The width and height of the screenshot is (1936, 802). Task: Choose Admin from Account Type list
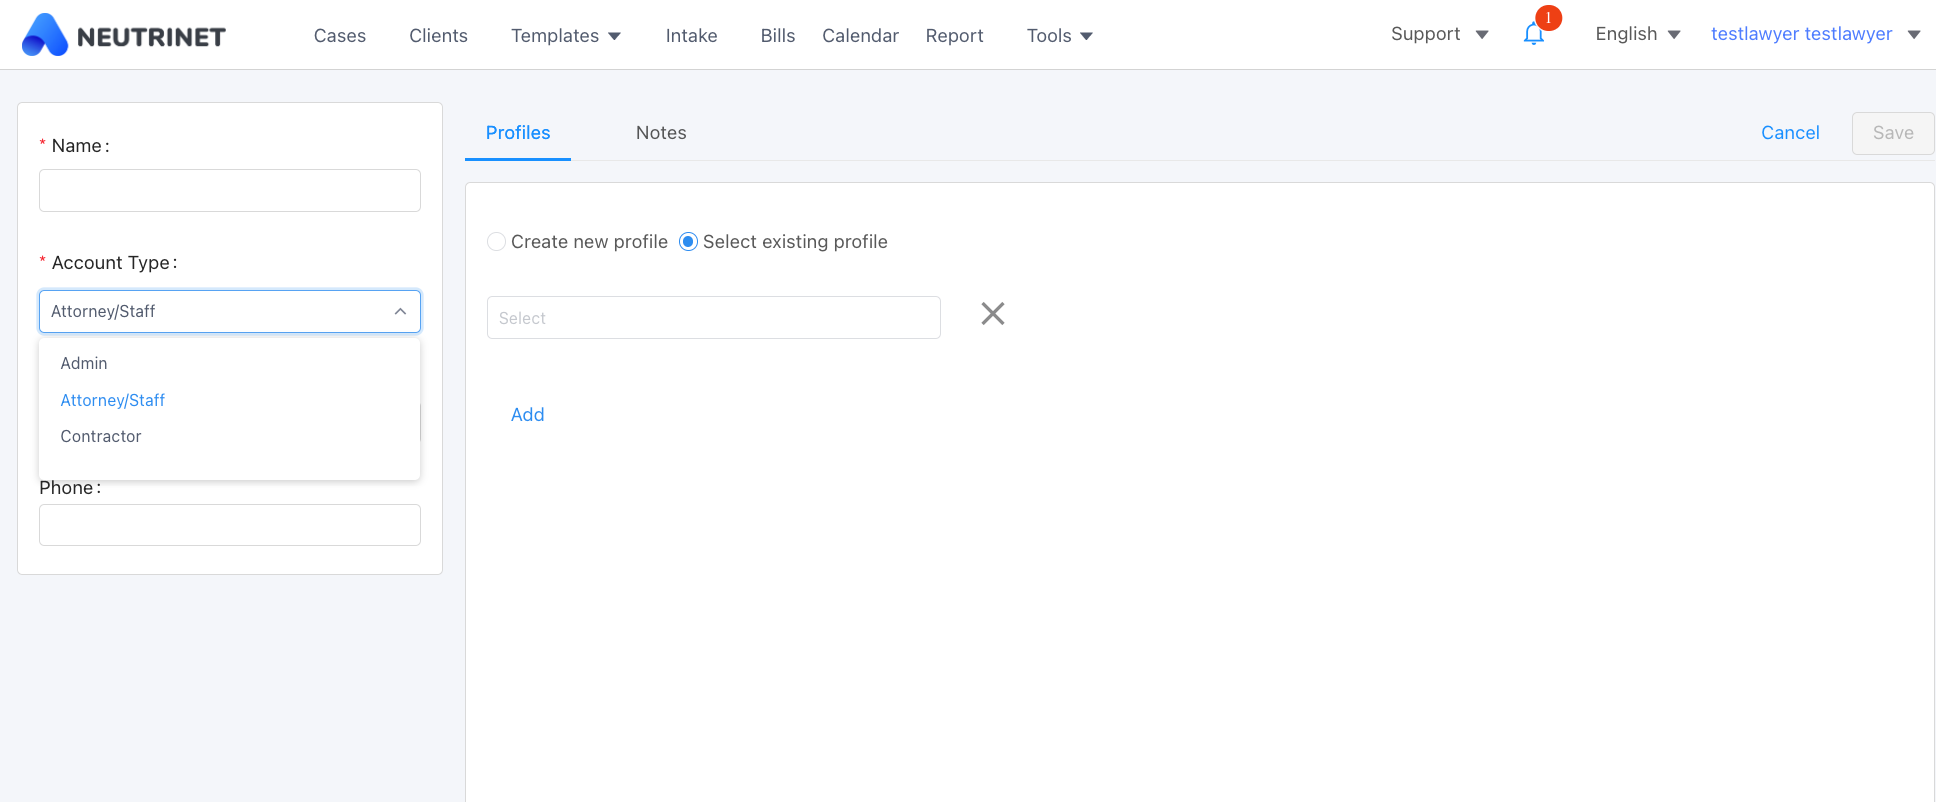84,363
